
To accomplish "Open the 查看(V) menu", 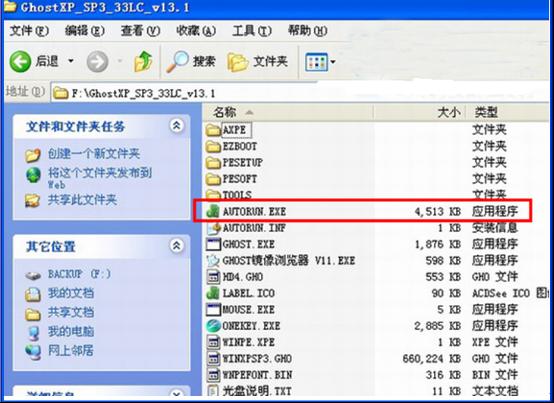I will pyautogui.click(x=140, y=31).
